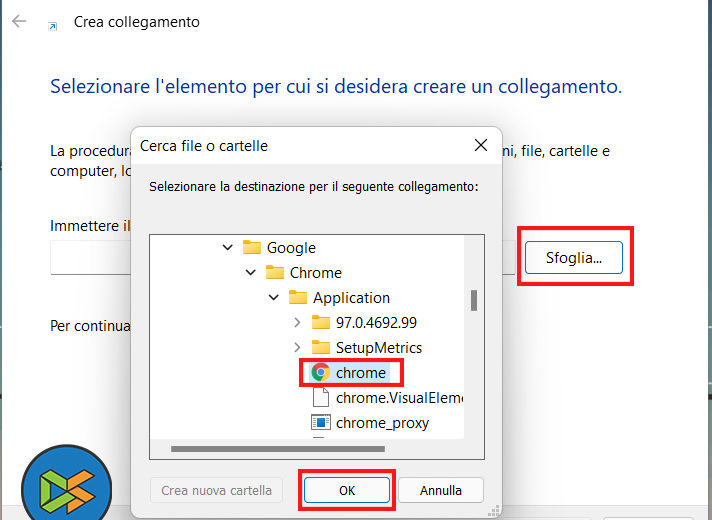Click the SetupMetrics folder icon
This screenshot has height=520, width=712.
pos(321,348)
